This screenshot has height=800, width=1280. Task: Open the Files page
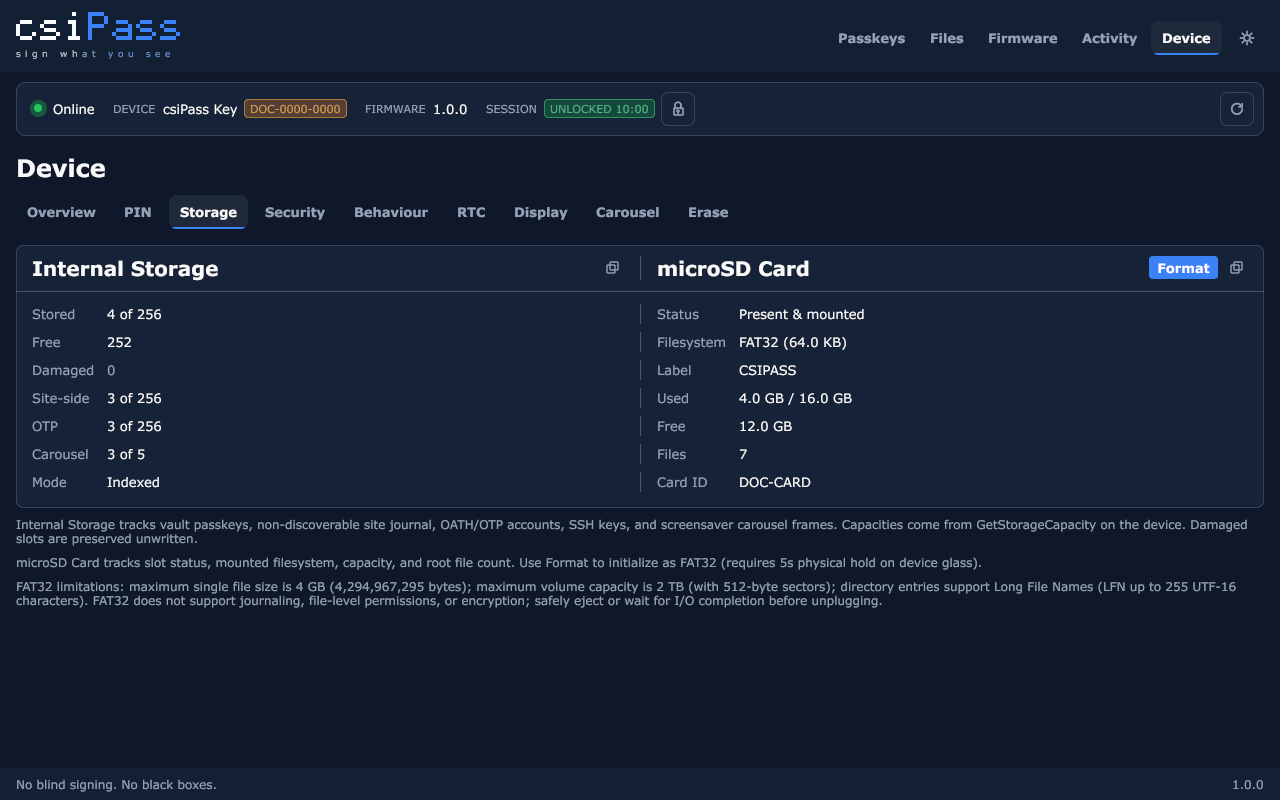coord(947,38)
